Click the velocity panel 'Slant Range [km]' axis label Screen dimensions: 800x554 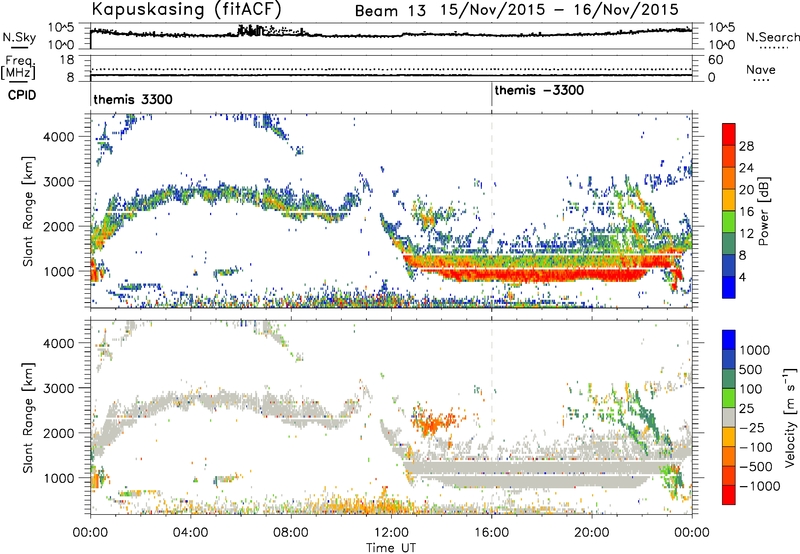pos(28,417)
